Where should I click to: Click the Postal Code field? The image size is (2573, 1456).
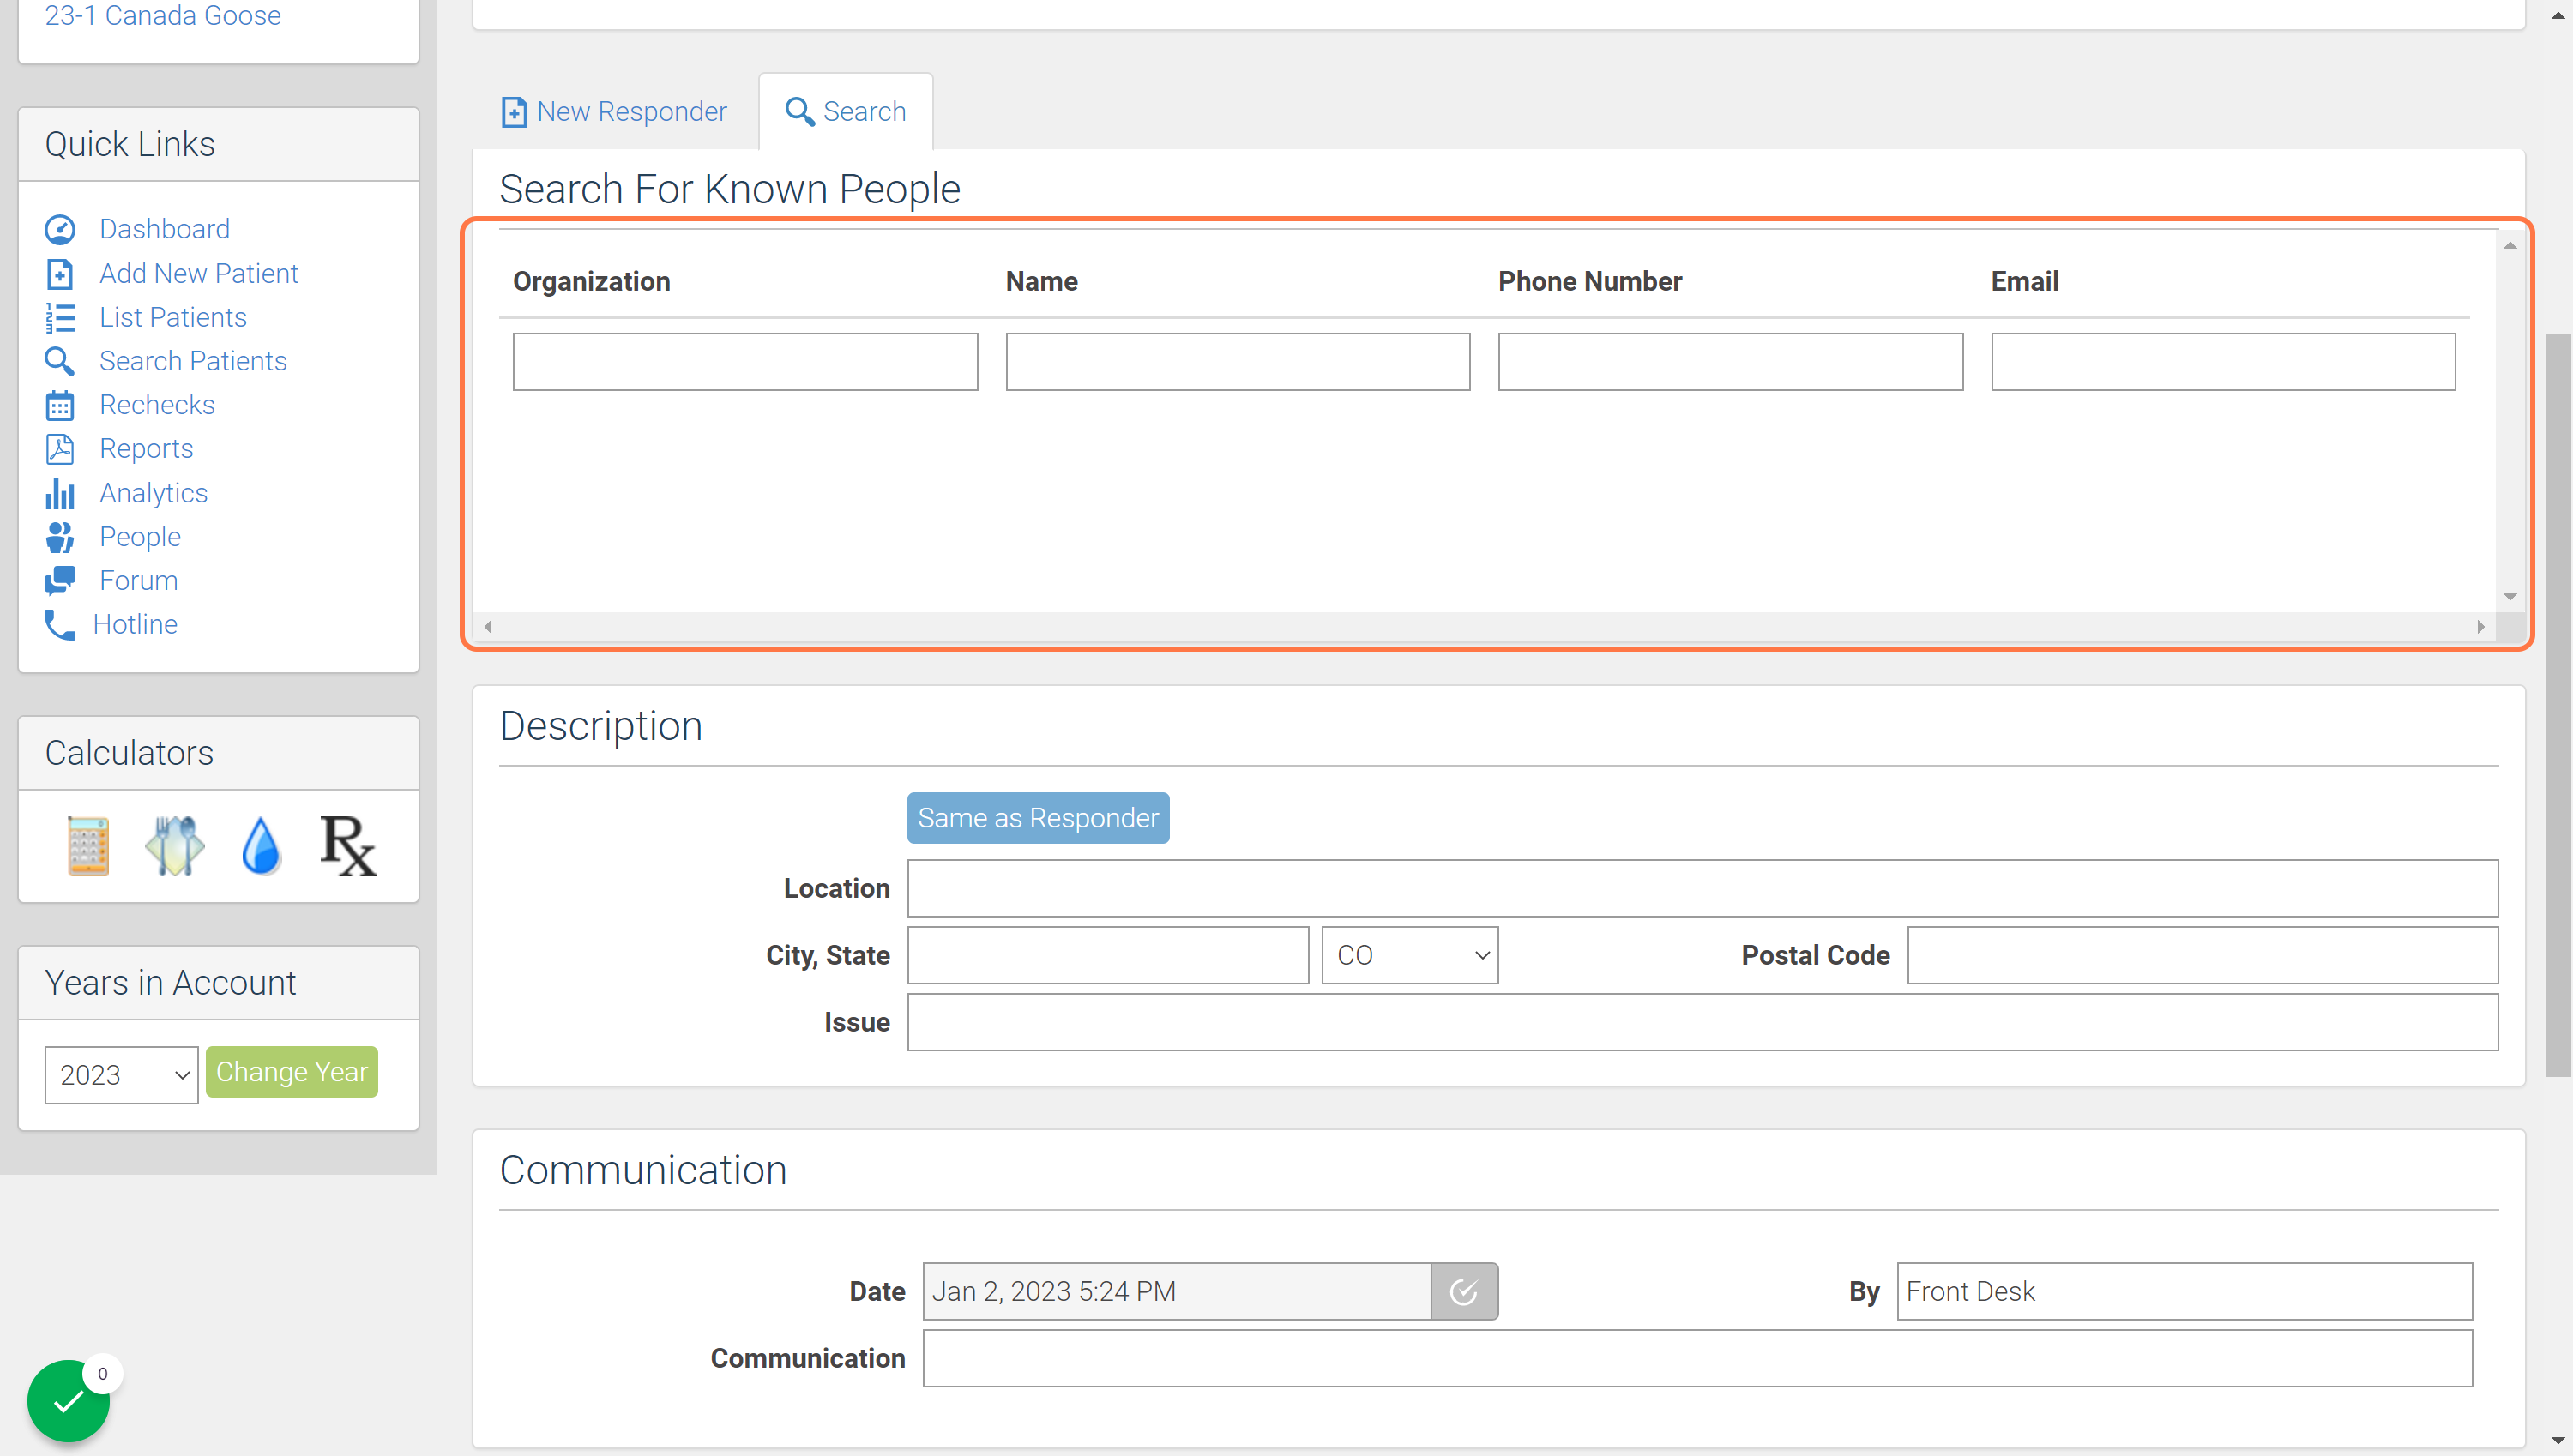2202,955
